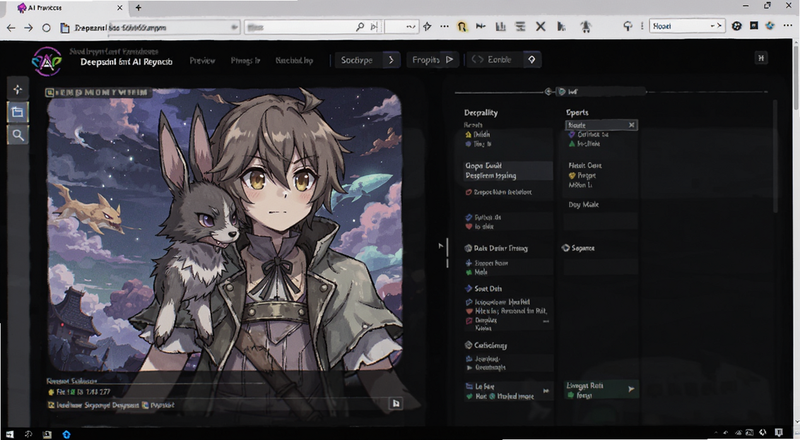Click the play arrow row under Cotsalonug

(x=485, y=368)
